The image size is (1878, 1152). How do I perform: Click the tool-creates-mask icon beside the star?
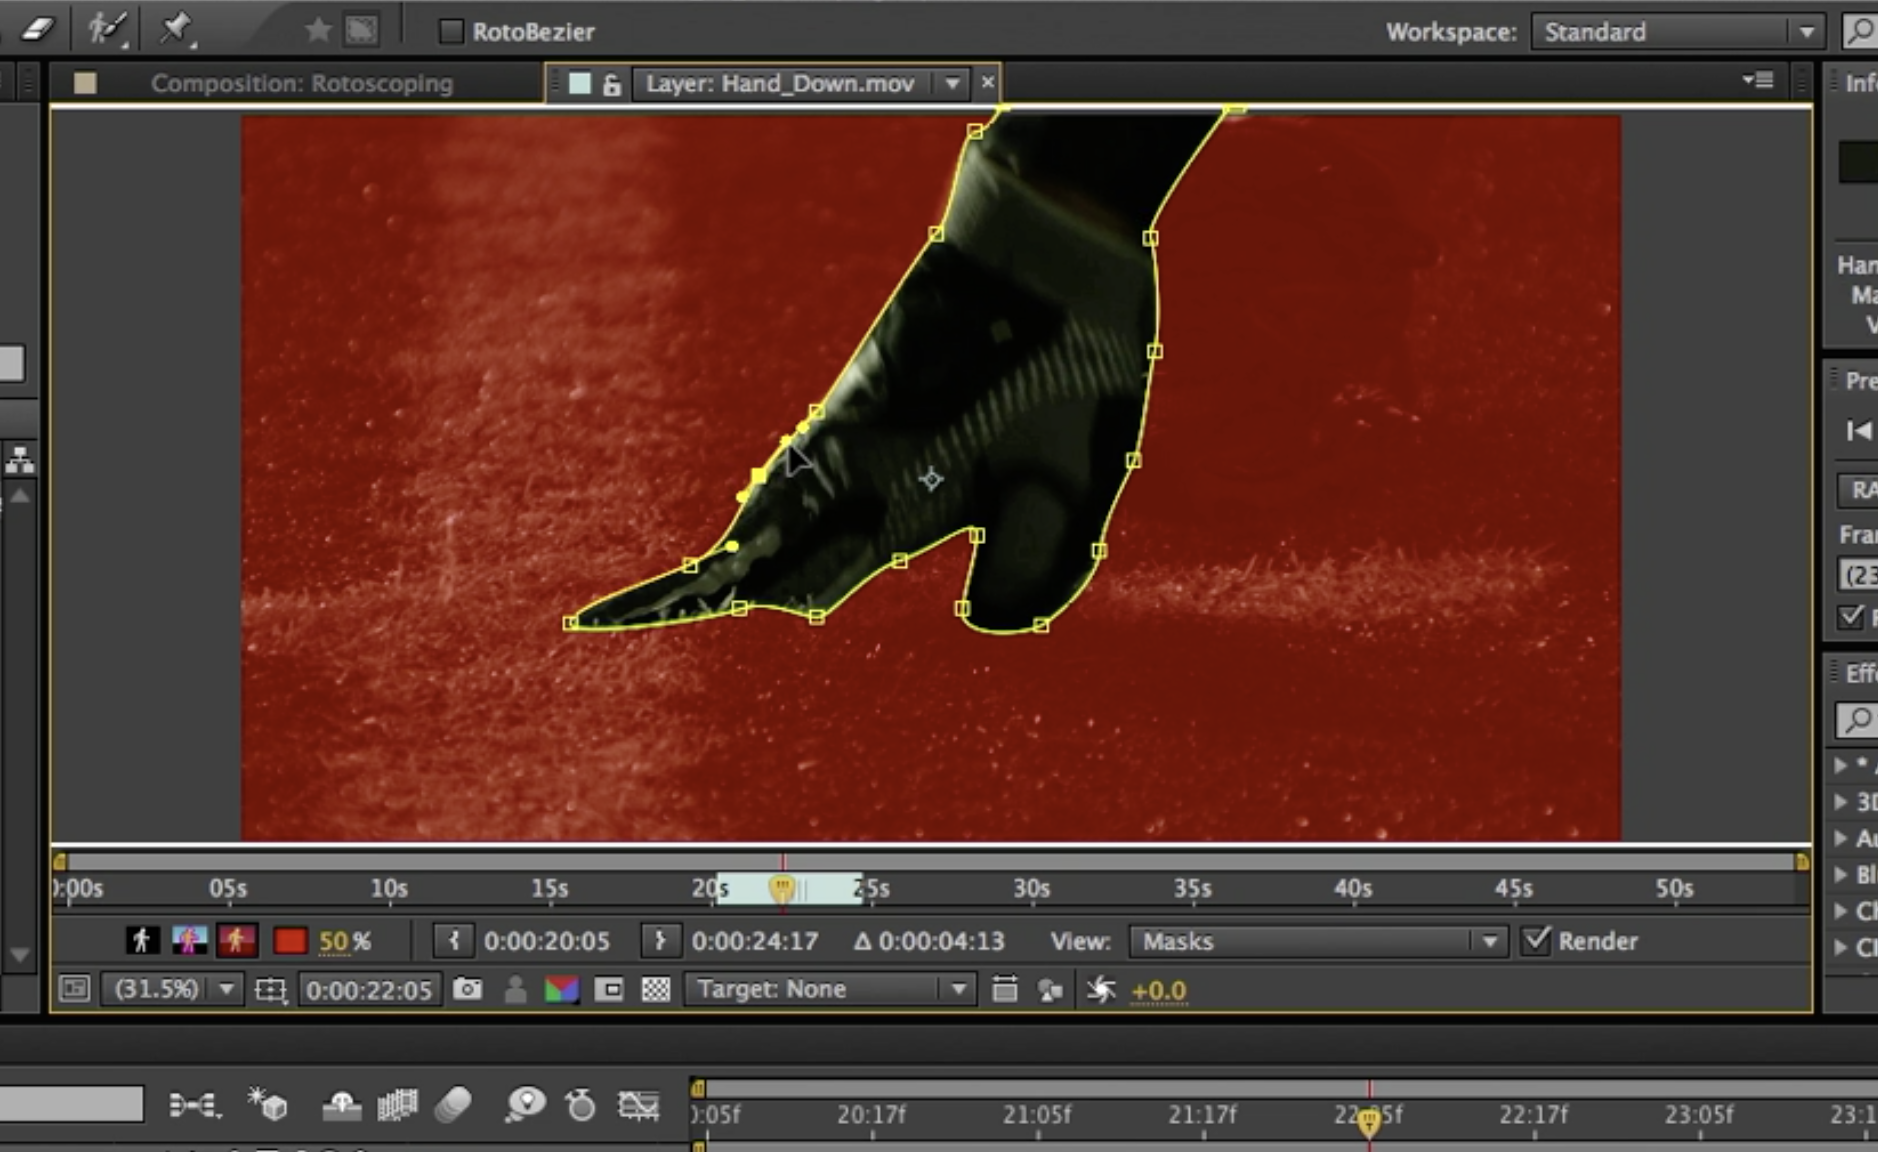[x=361, y=31]
